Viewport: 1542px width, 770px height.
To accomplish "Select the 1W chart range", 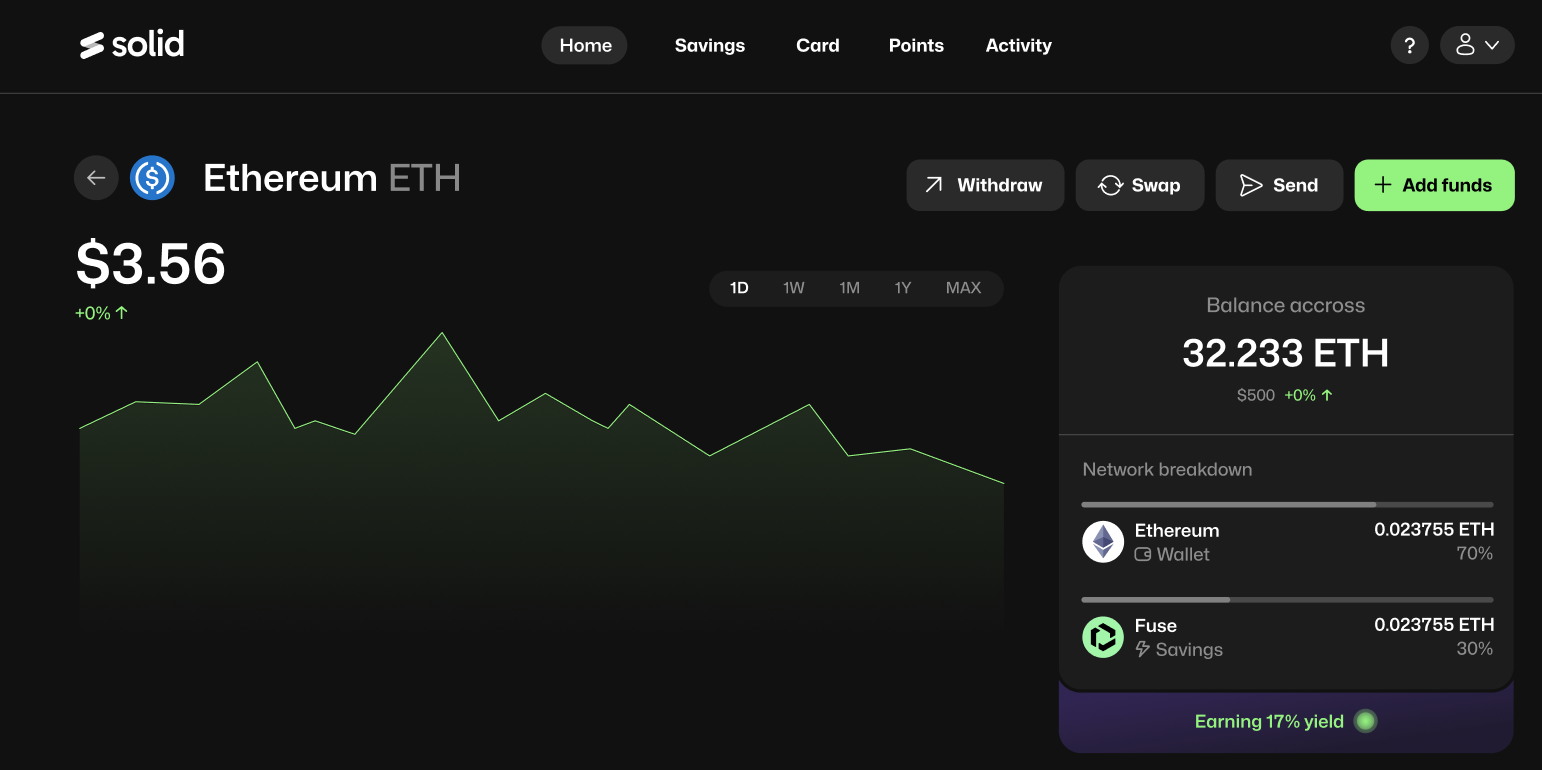I will (794, 288).
